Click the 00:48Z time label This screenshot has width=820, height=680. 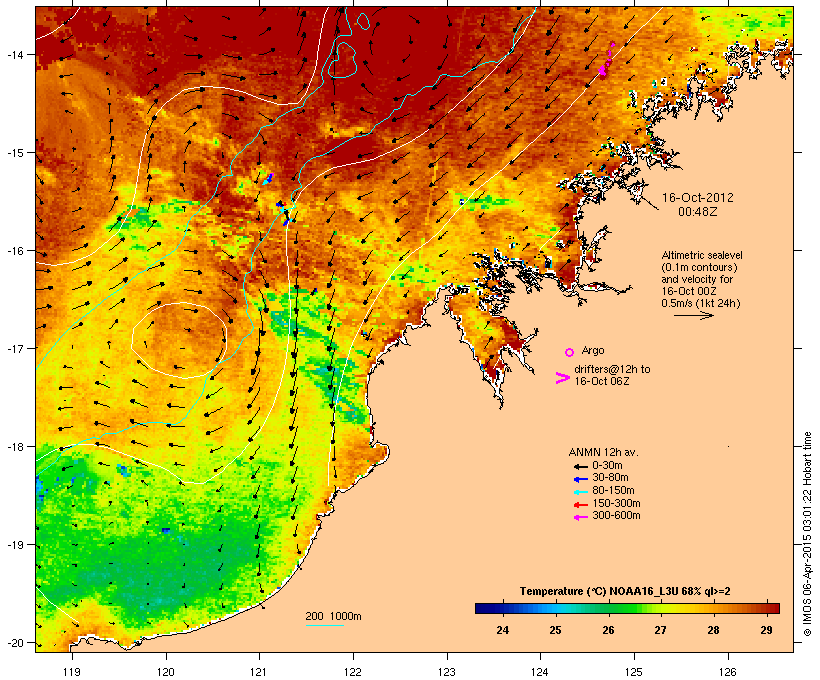click(x=698, y=212)
